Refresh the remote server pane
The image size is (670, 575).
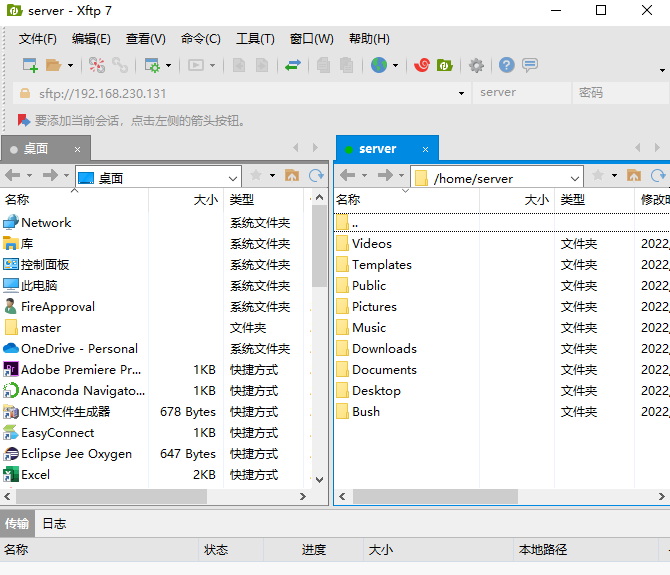(658, 175)
